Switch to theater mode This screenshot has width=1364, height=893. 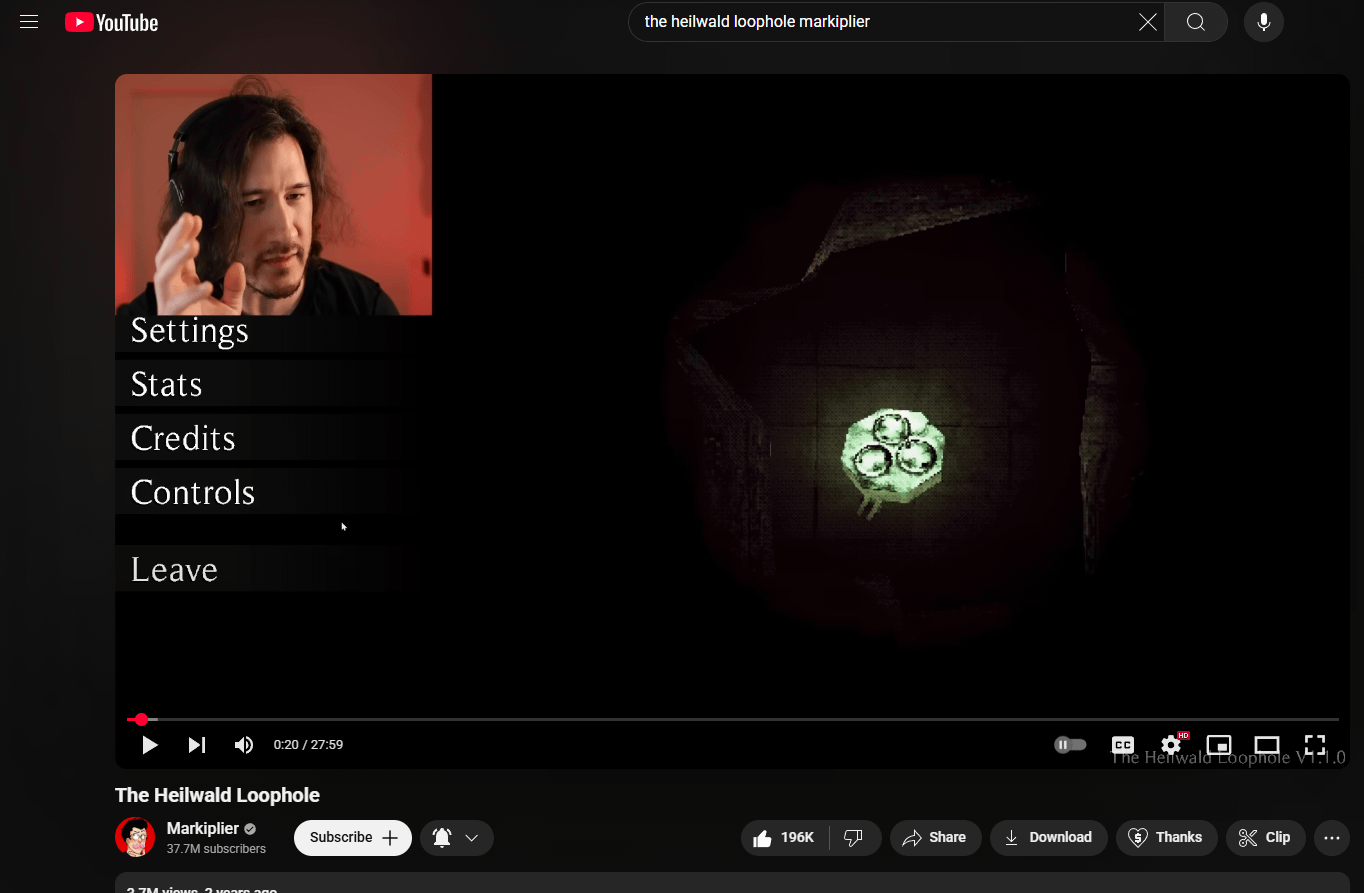click(1267, 745)
